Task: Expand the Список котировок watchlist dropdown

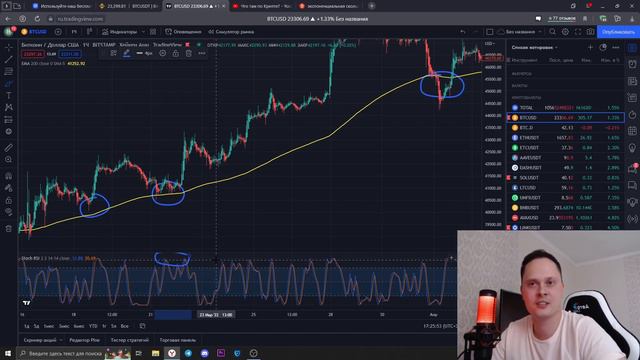Action: coord(534,48)
